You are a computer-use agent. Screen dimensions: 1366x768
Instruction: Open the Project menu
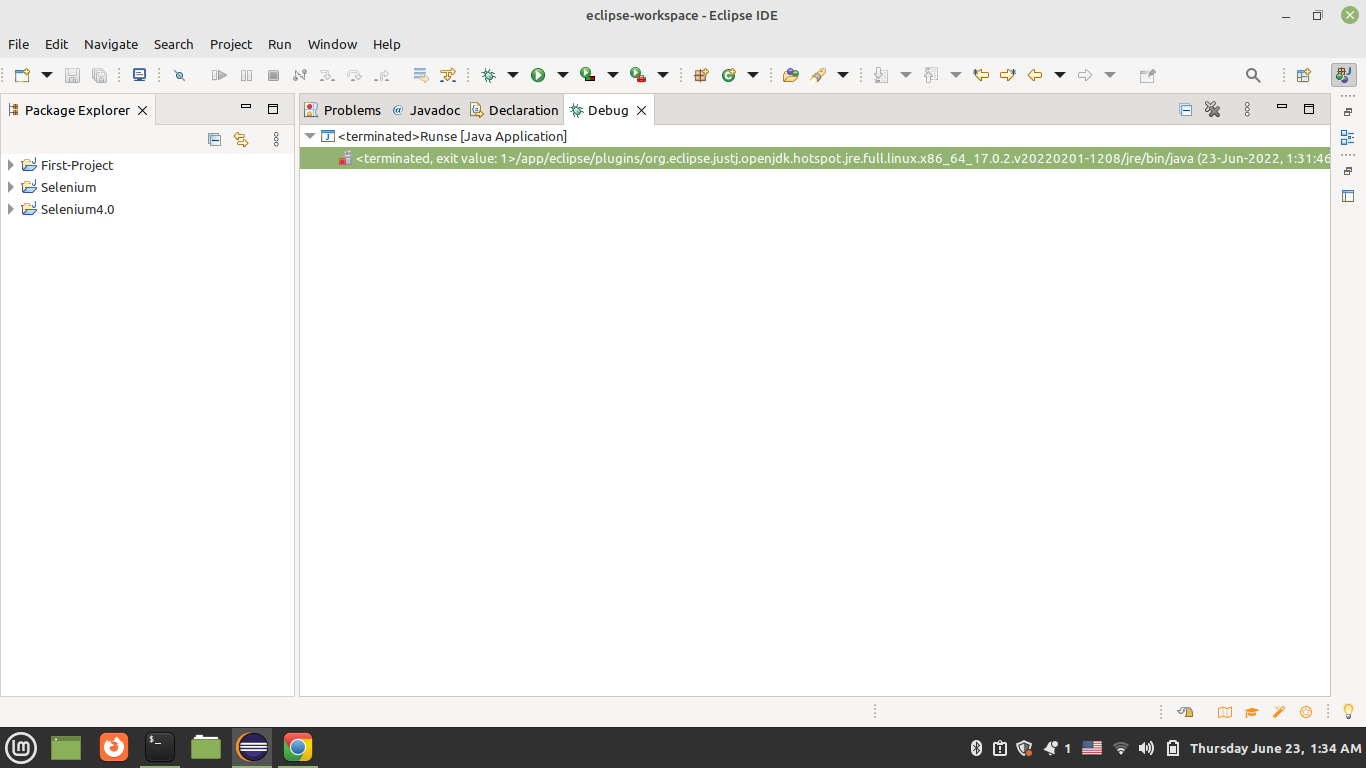point(231,44)
